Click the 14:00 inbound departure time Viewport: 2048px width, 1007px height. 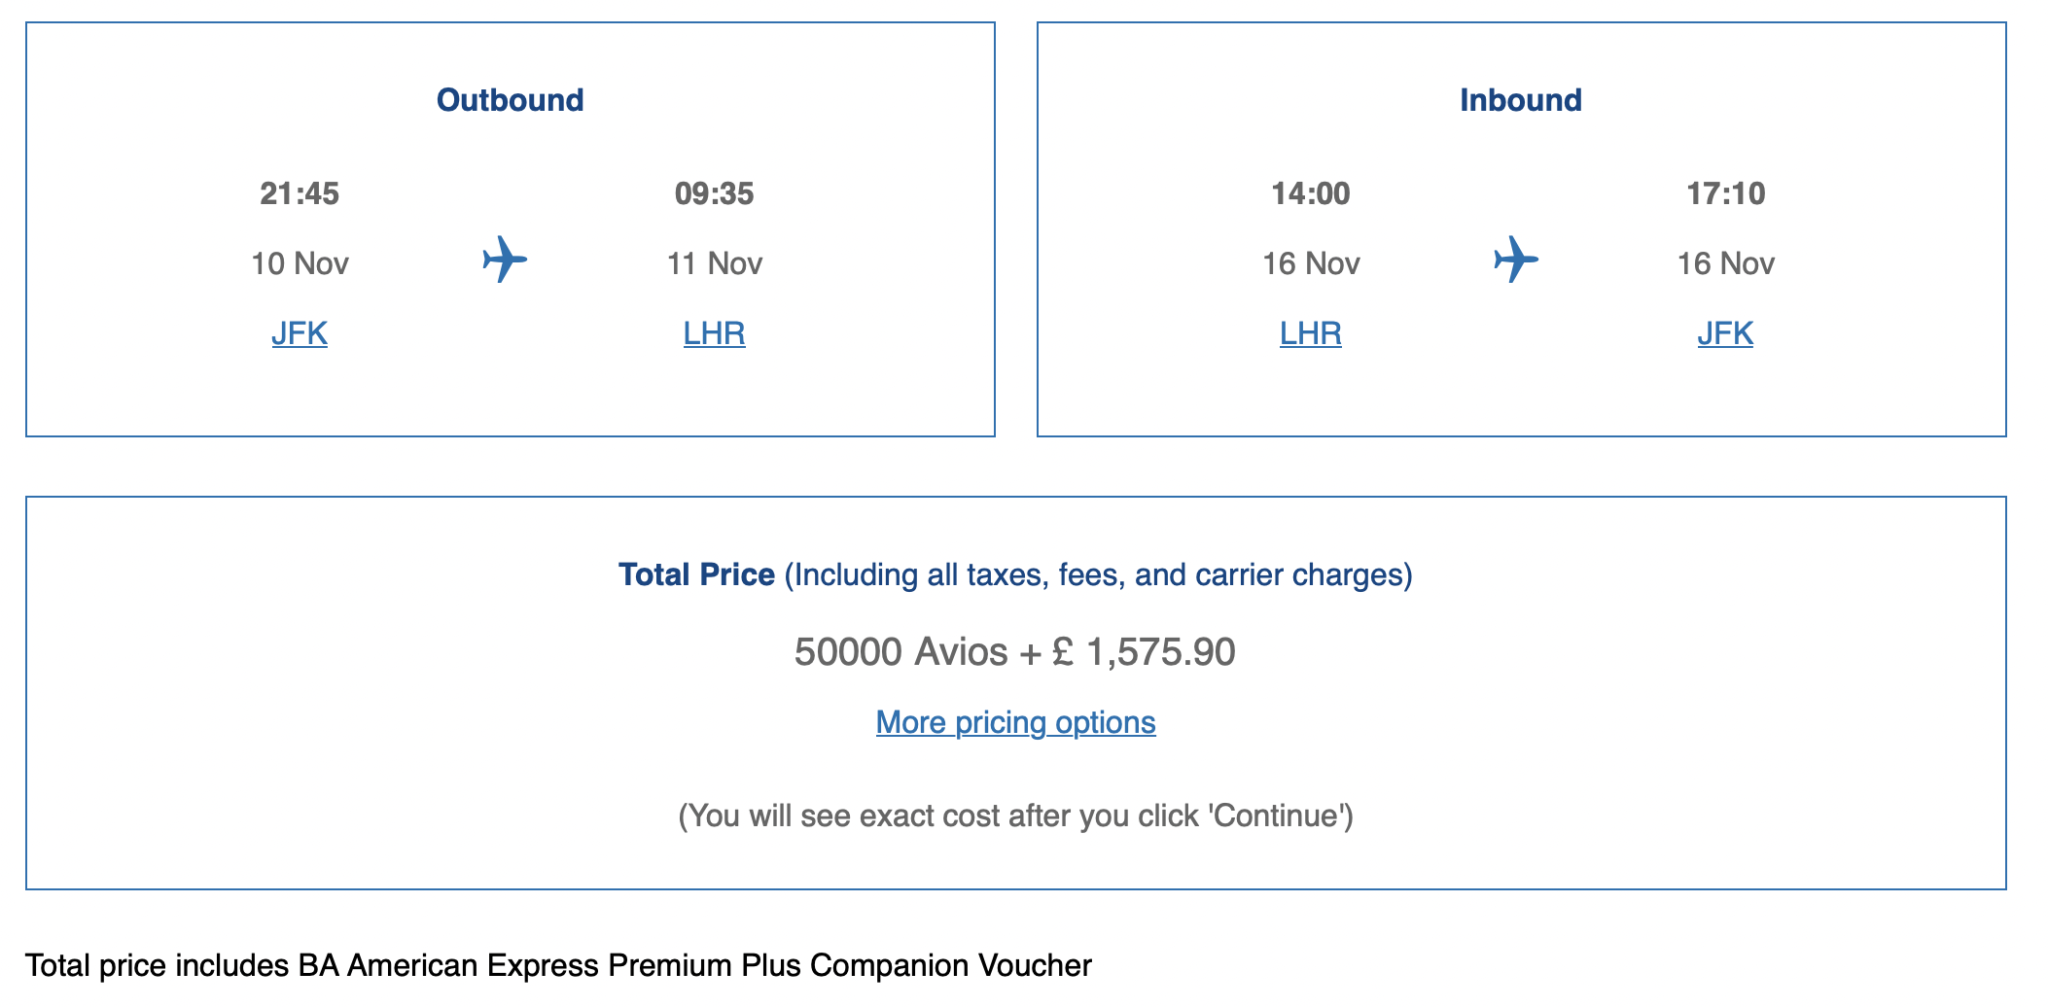[1310, 194]
